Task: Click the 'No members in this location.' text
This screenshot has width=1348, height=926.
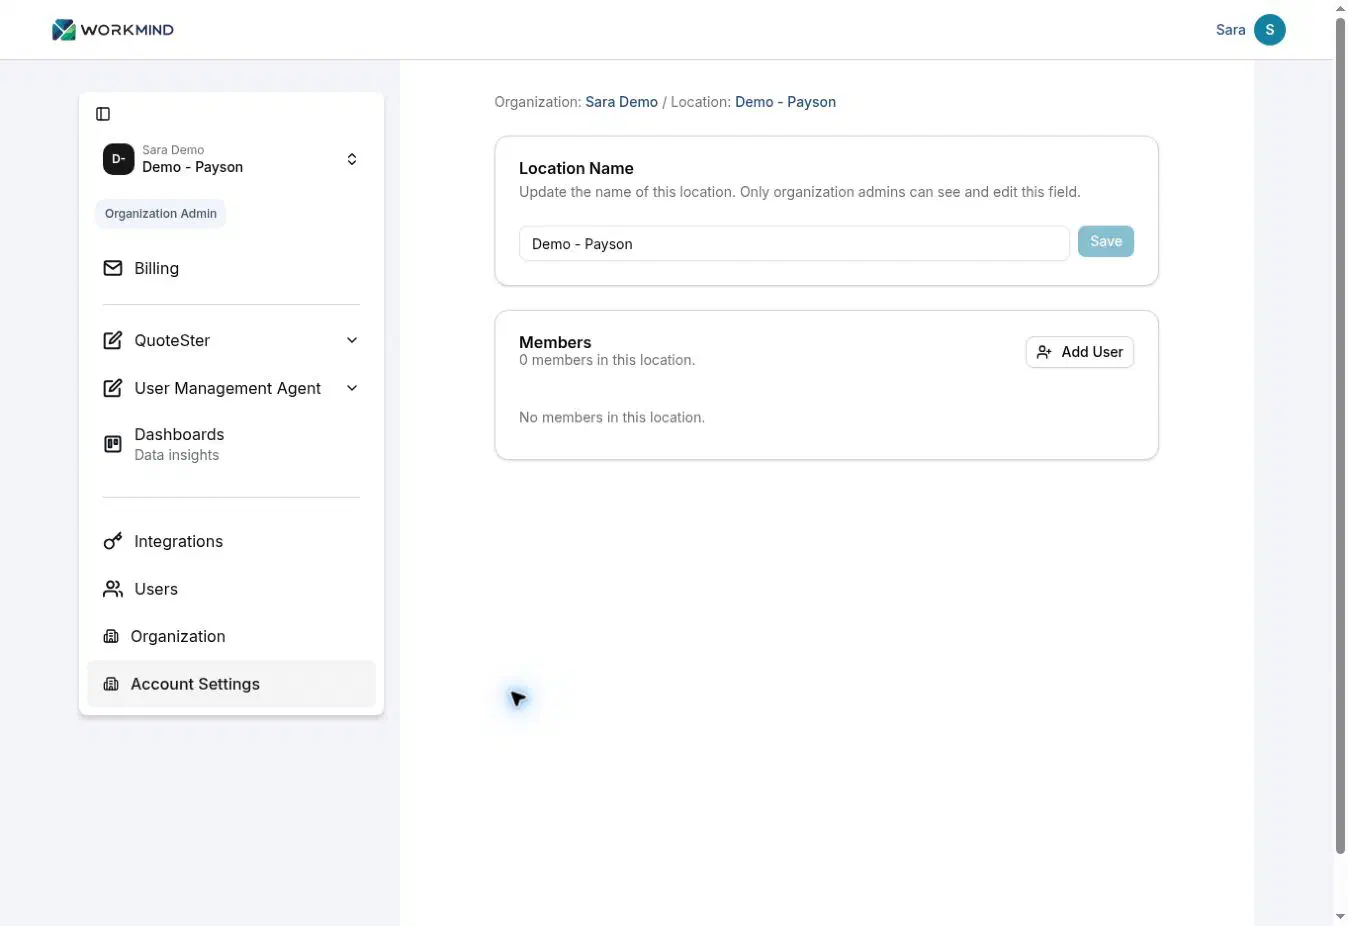Action: 612,418
